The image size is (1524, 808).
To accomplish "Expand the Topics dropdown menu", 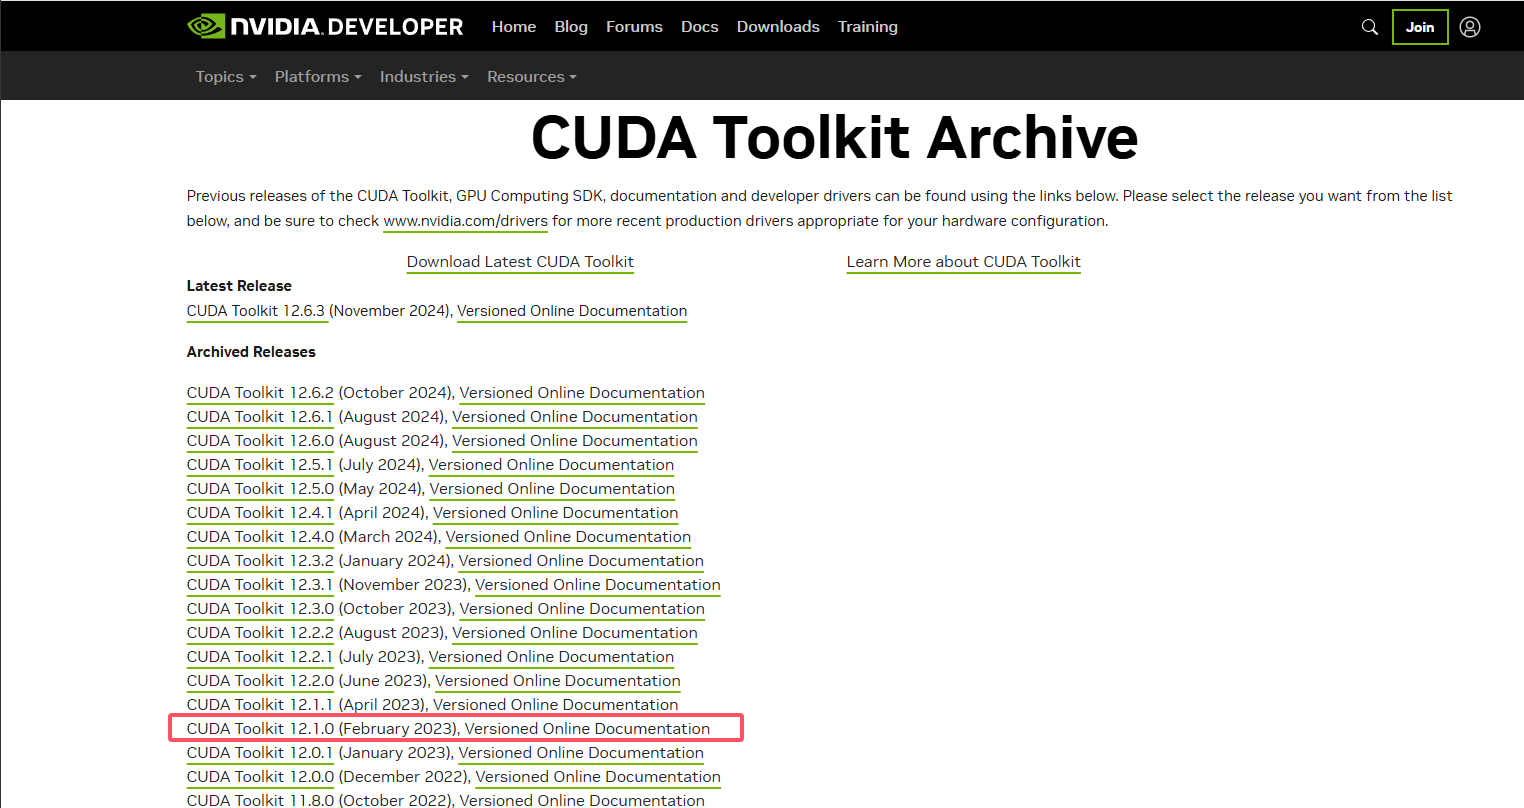I will tap(226, 76).
